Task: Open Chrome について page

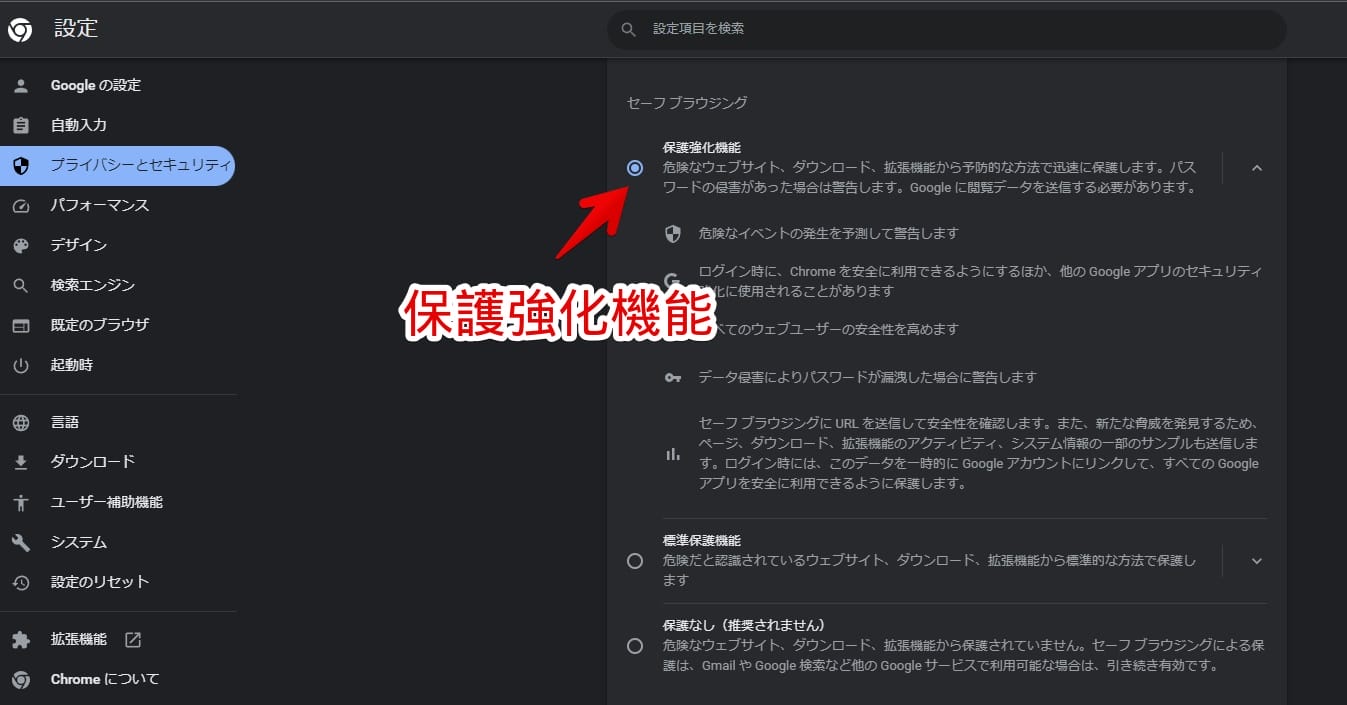Action: tap(117, 679)
